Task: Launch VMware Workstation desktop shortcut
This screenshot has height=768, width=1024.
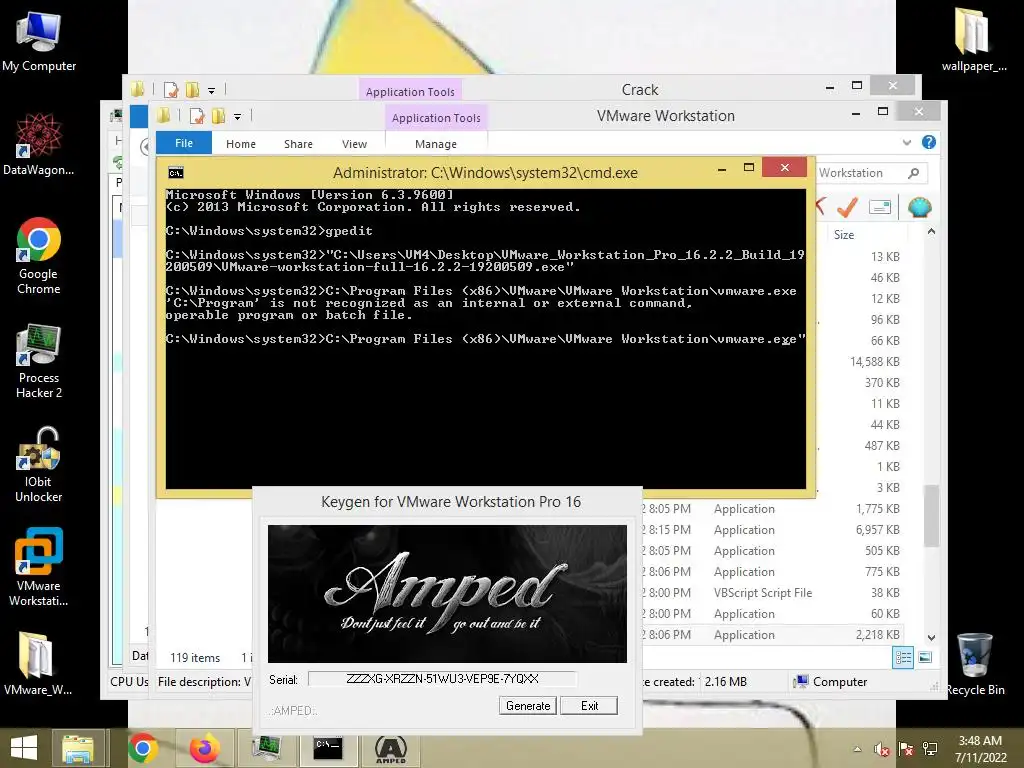Action: 39,566
